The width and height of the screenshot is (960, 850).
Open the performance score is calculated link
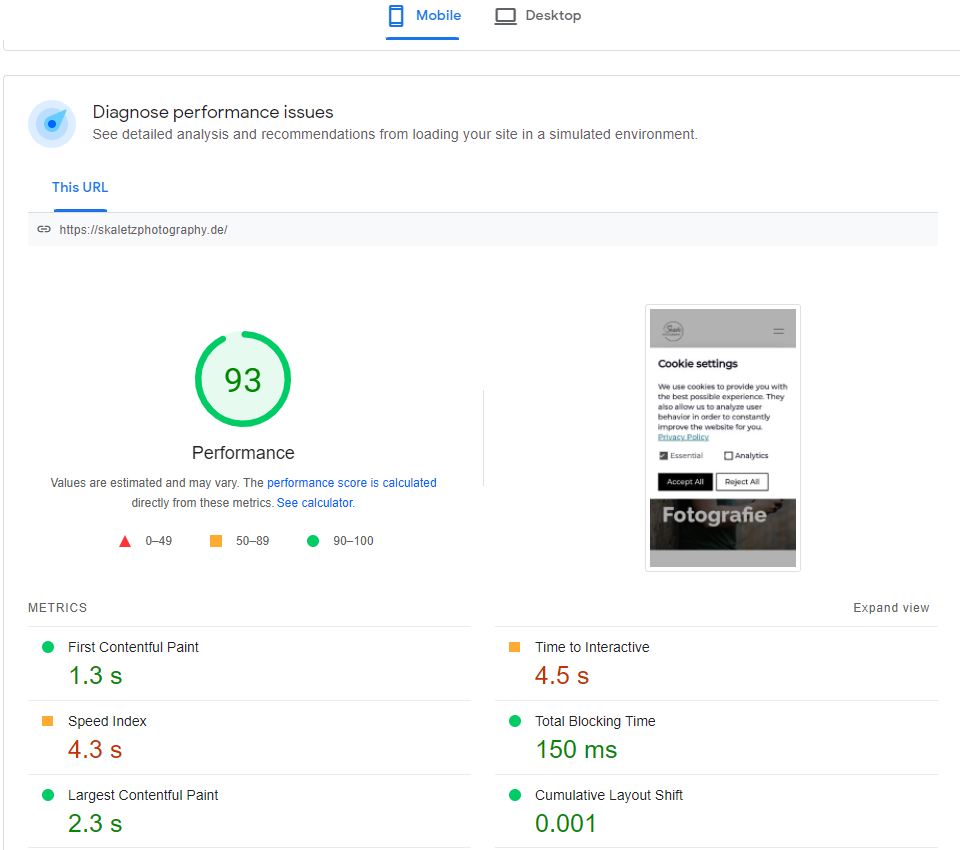click(352, 483)
